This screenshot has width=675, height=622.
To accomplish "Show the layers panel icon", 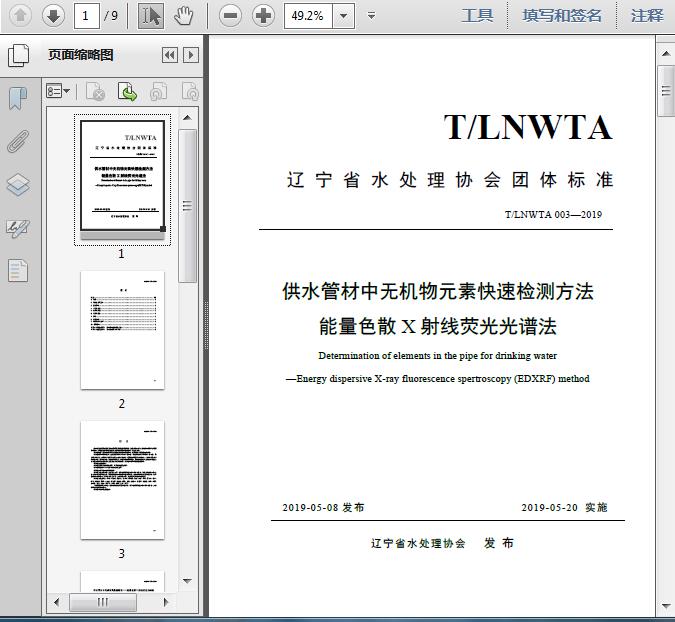I will [18, 185].
